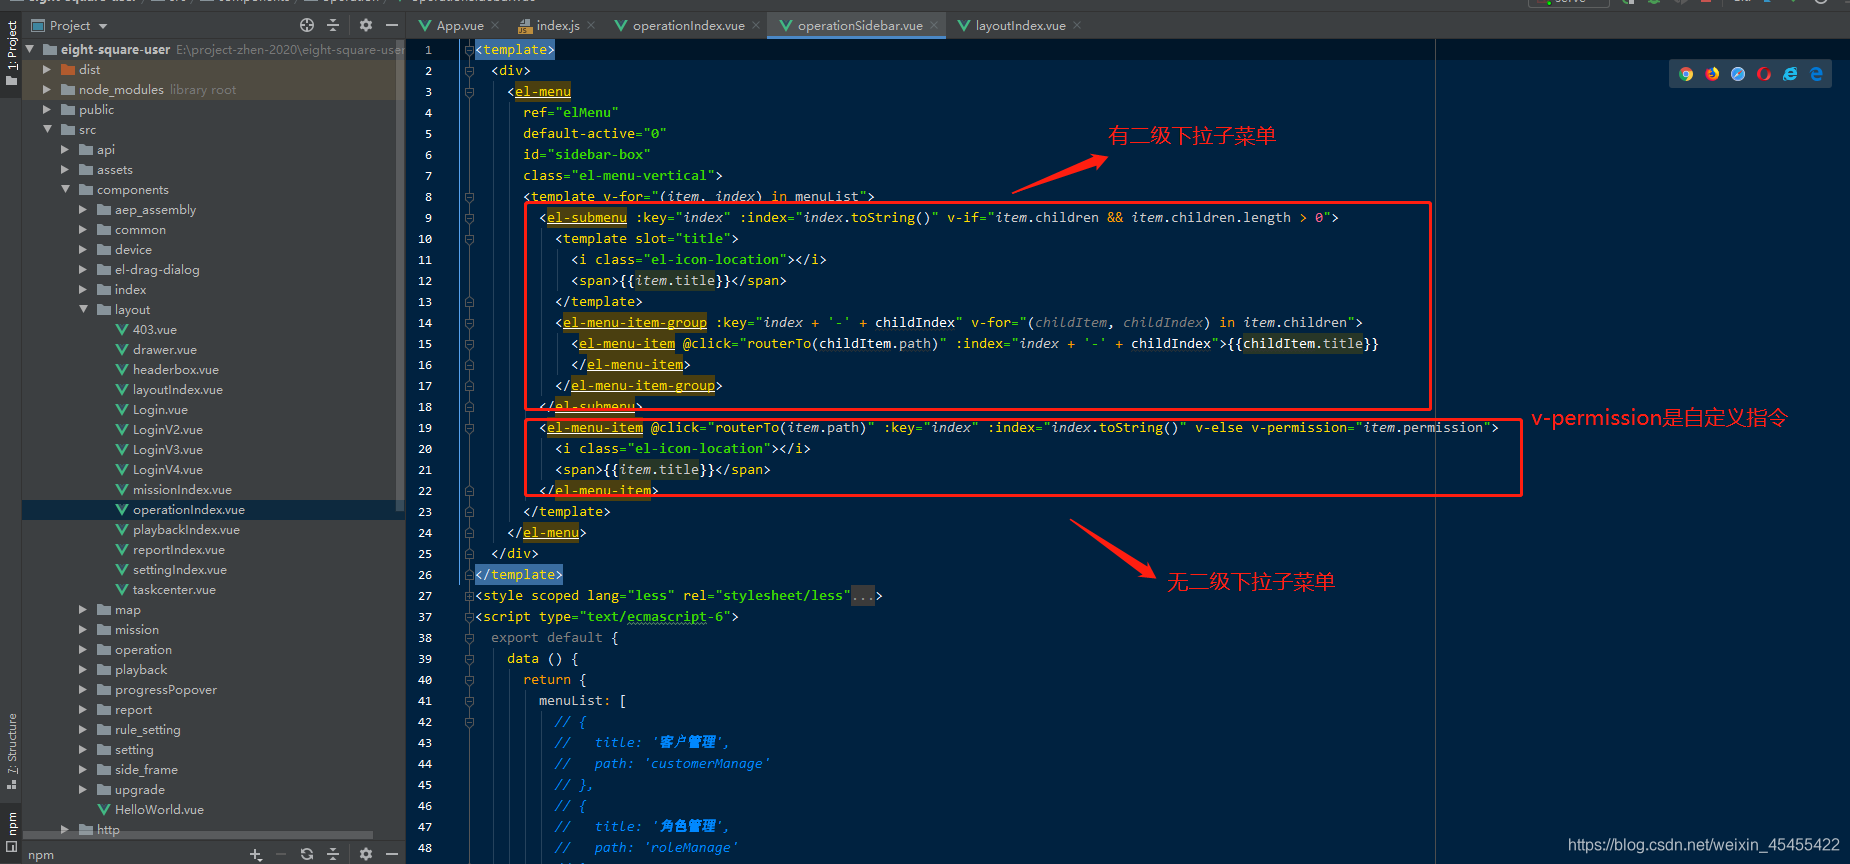Expand the progressPopover folder
Image resolution: width=1850 pixels, height=864 pixels.
[83, 689]
